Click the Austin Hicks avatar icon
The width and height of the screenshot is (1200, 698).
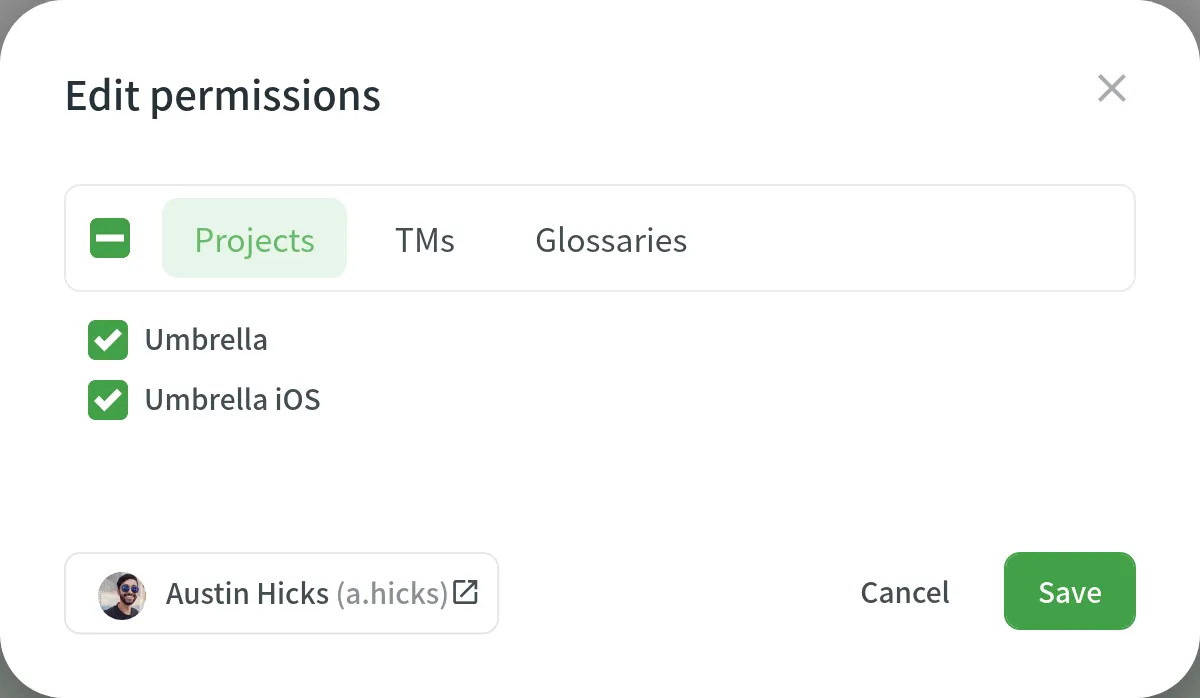pyautogui.click(x=121, y=592)
